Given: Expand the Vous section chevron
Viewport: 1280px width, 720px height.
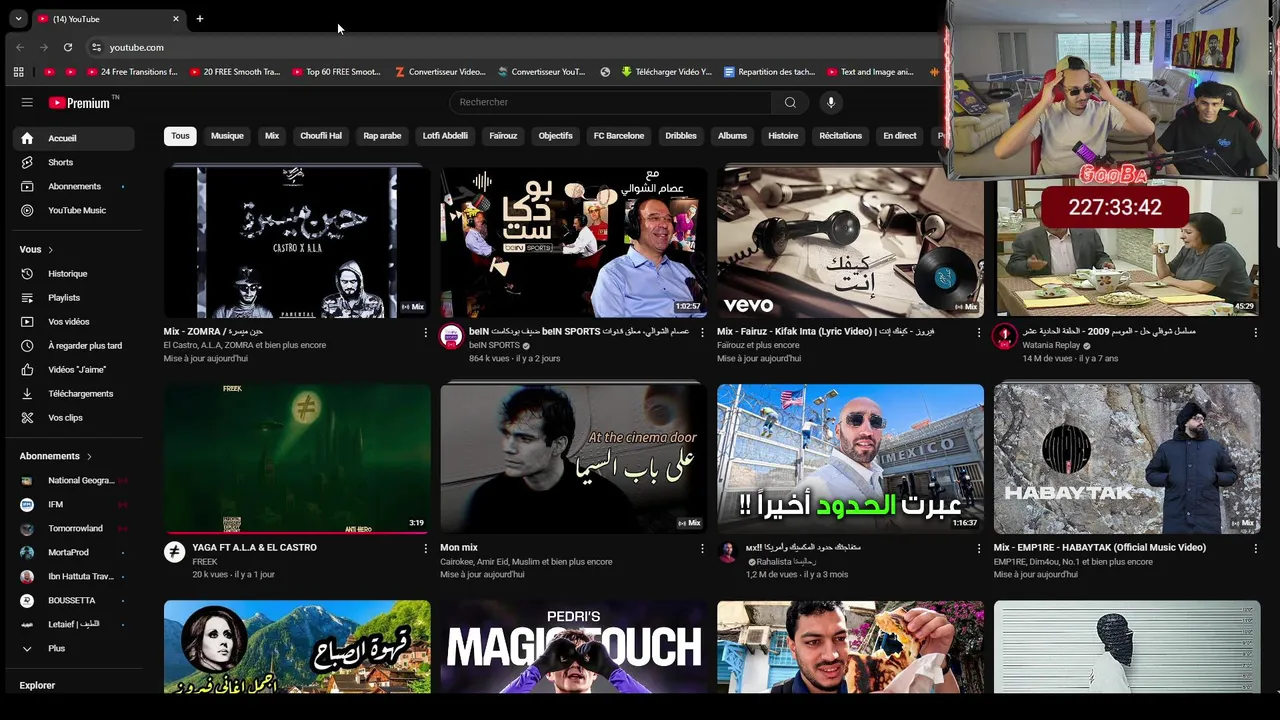Looking at the screenshot, I should click(x=50, y=250).
